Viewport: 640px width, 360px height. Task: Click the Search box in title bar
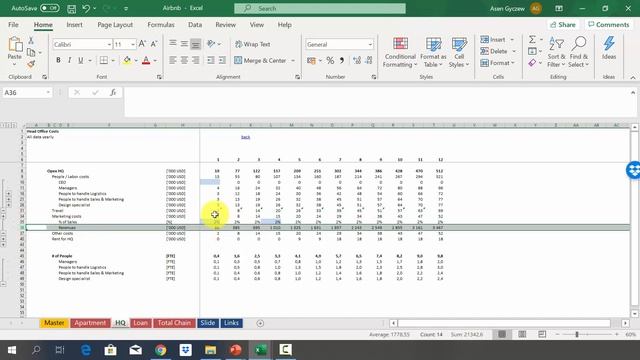(x=320, y=8)
